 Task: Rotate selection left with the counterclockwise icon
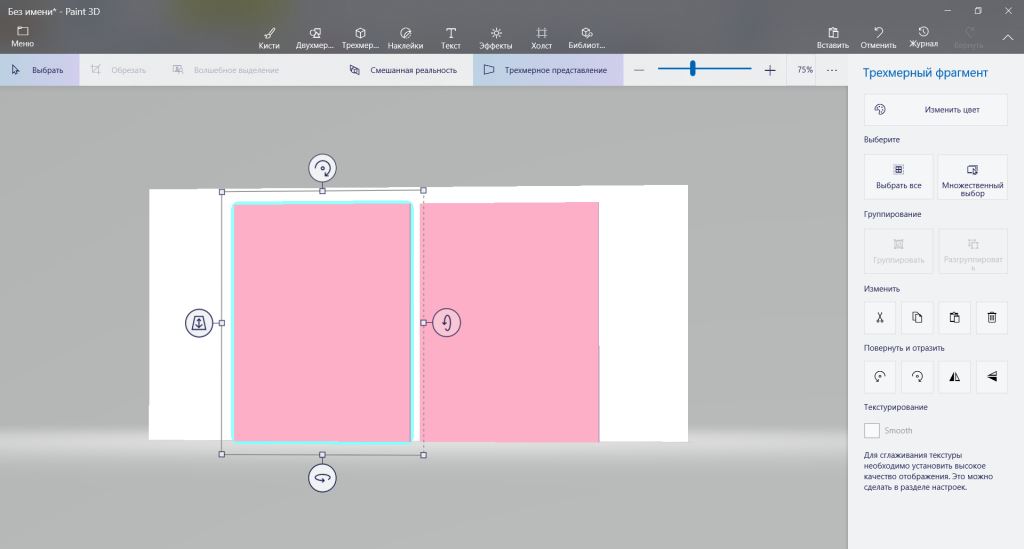click(879, 377)
